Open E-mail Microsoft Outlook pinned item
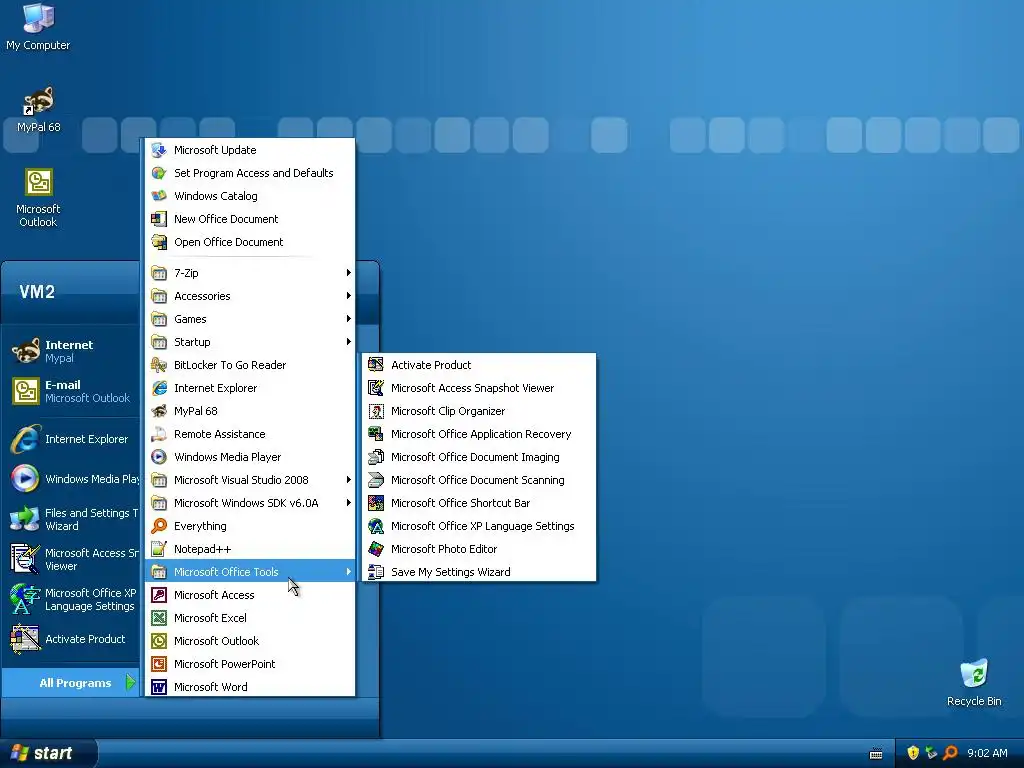 (x=71, y=391)
